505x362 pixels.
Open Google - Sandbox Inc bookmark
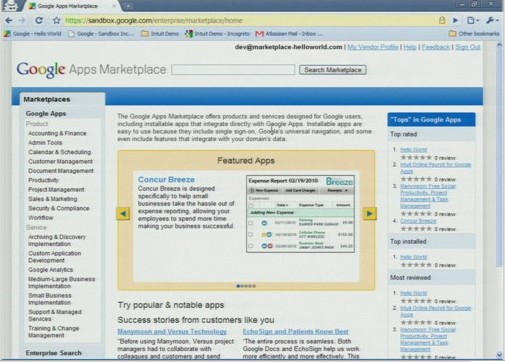101,34
